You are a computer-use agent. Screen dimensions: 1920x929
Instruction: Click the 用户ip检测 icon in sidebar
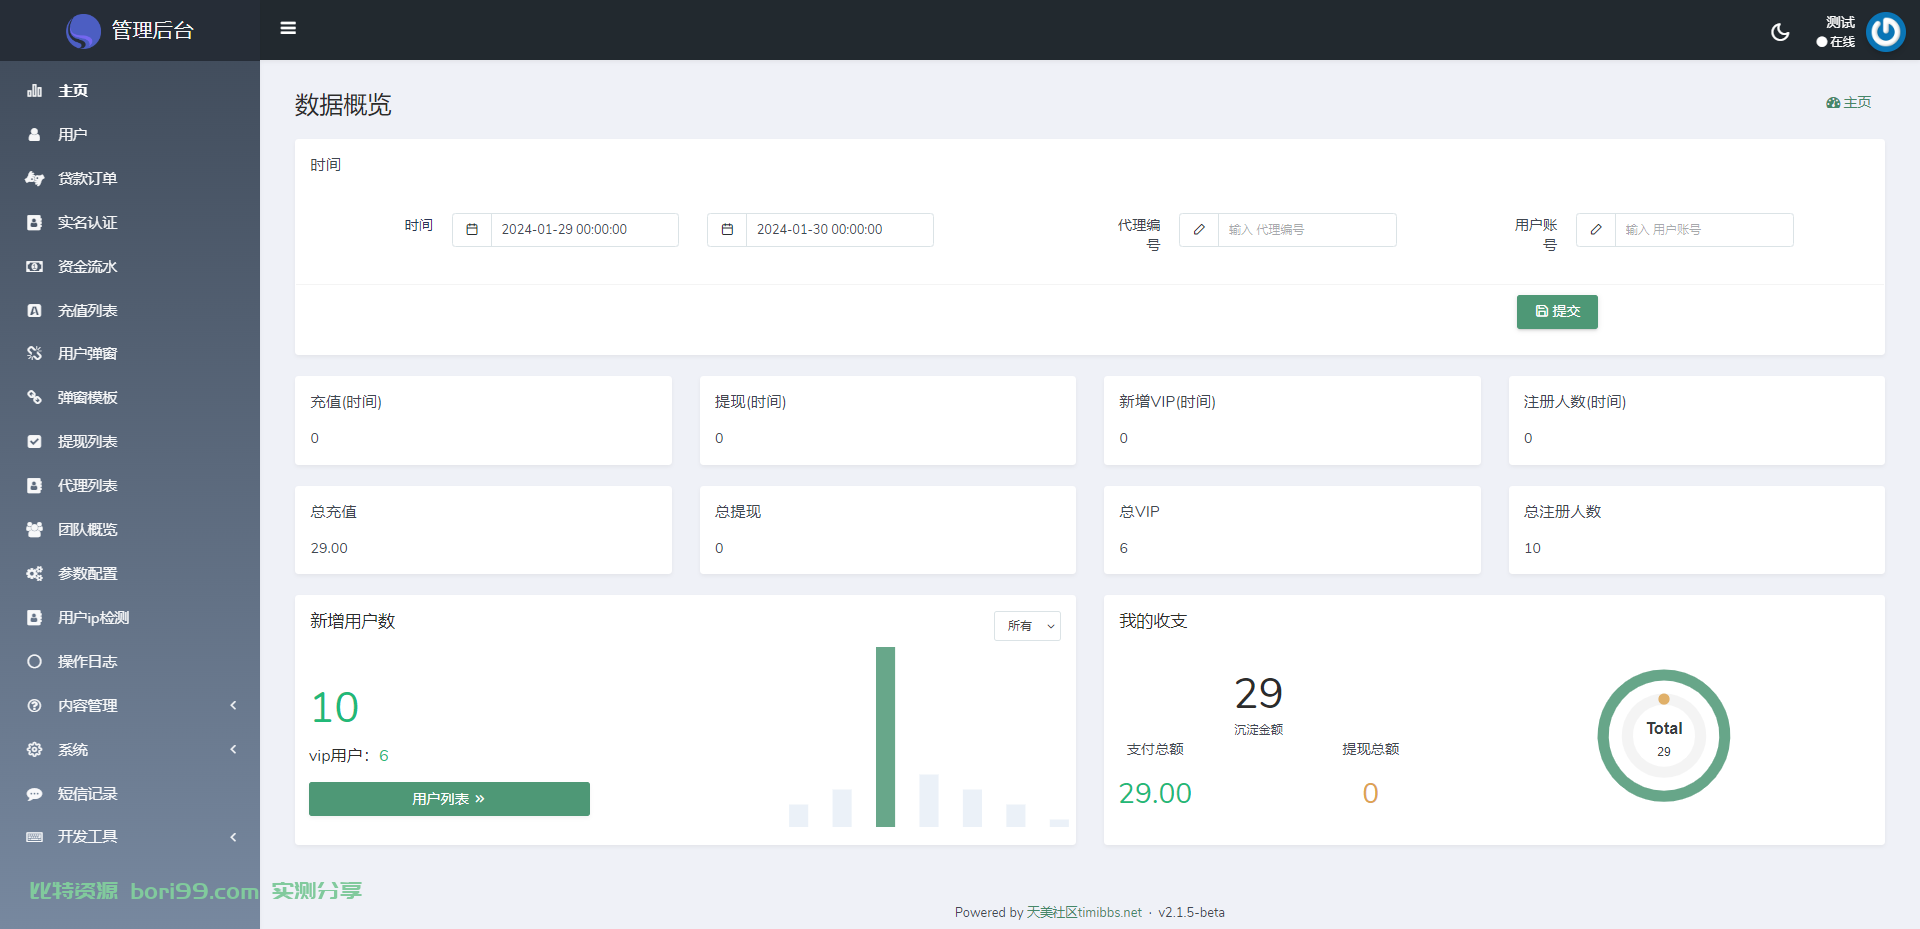[x=34, y=618]
